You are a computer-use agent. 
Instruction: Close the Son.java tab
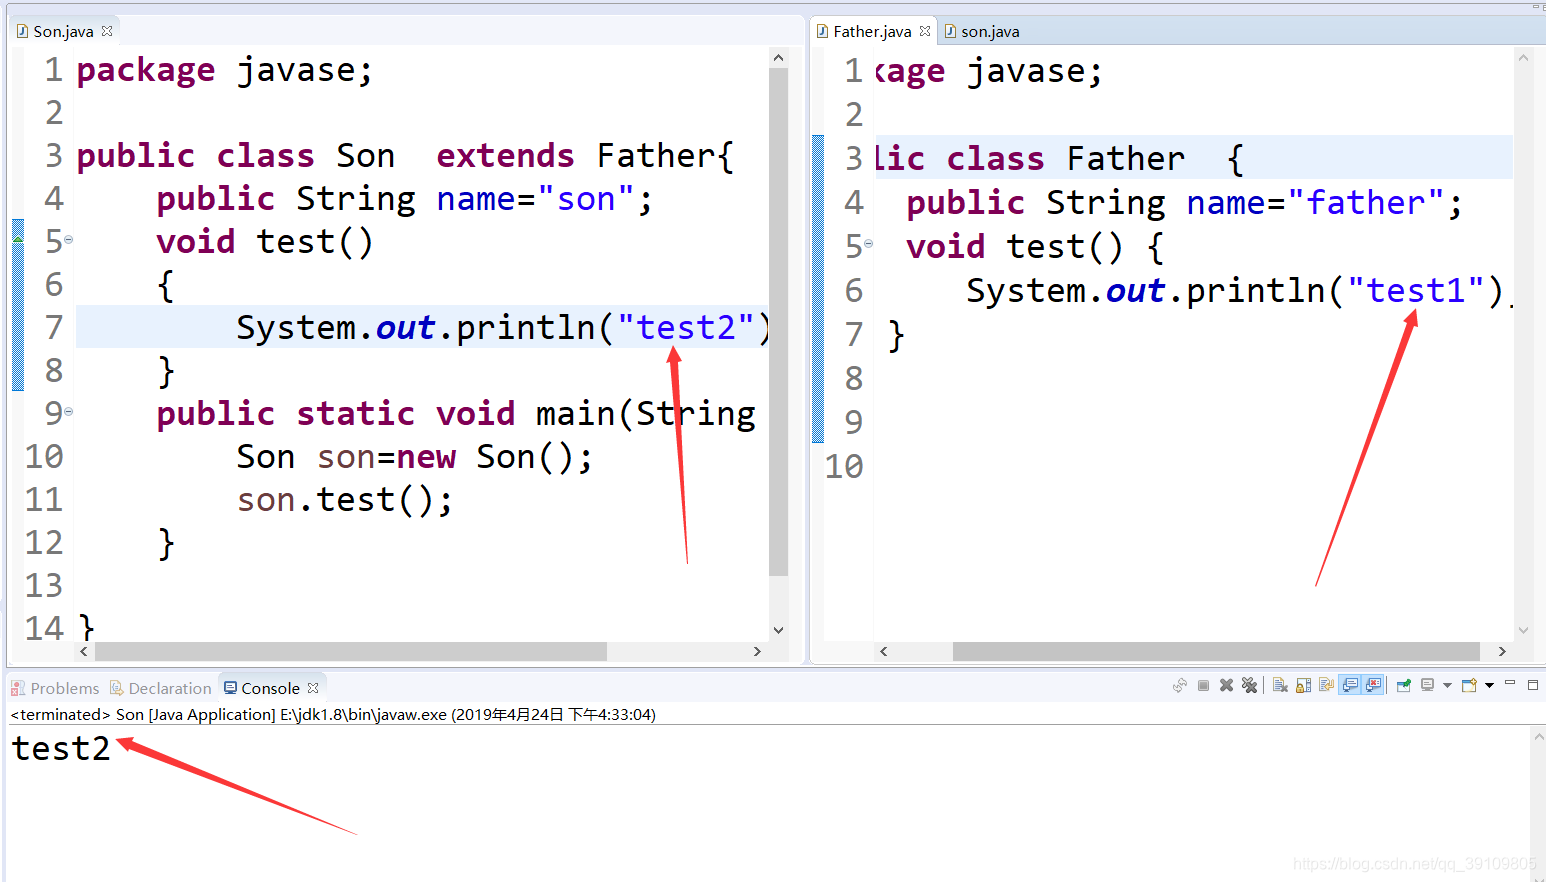coord(107,31)
